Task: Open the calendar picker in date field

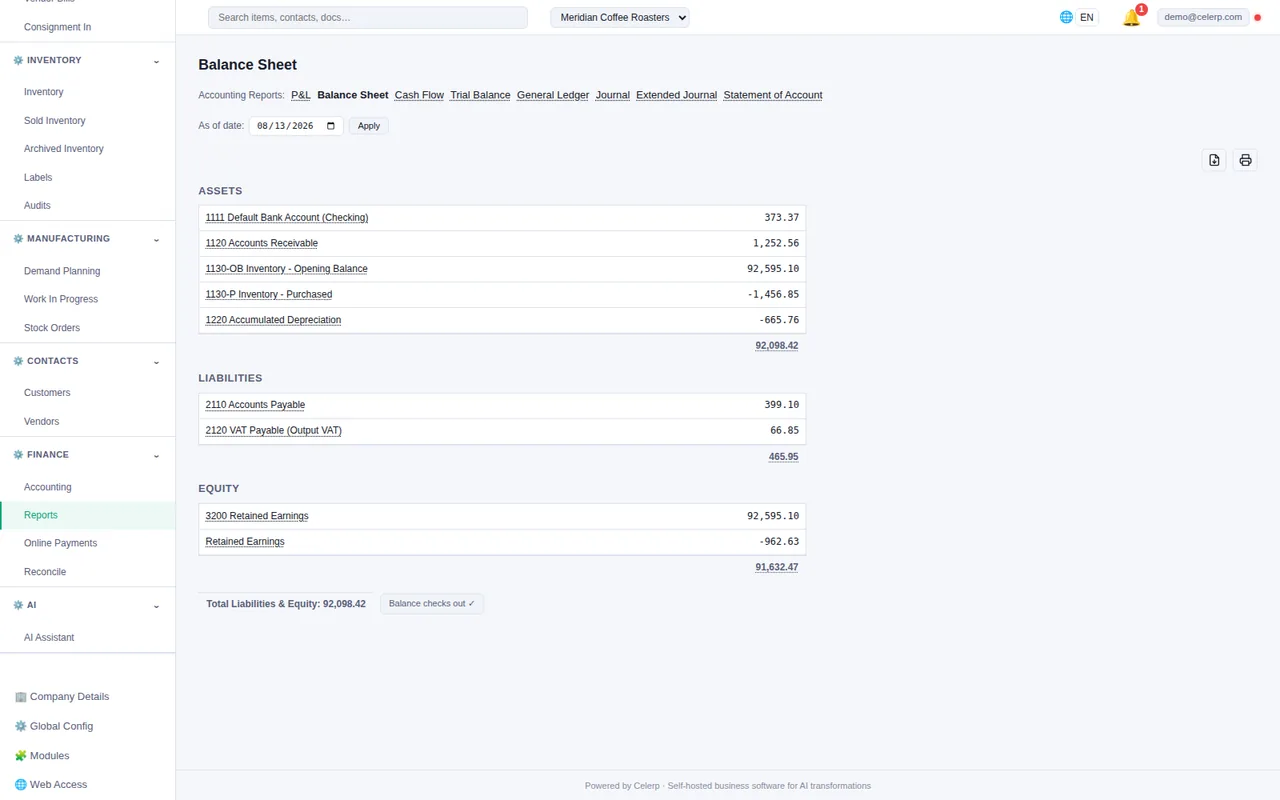Action: click(x=331, y=126)
